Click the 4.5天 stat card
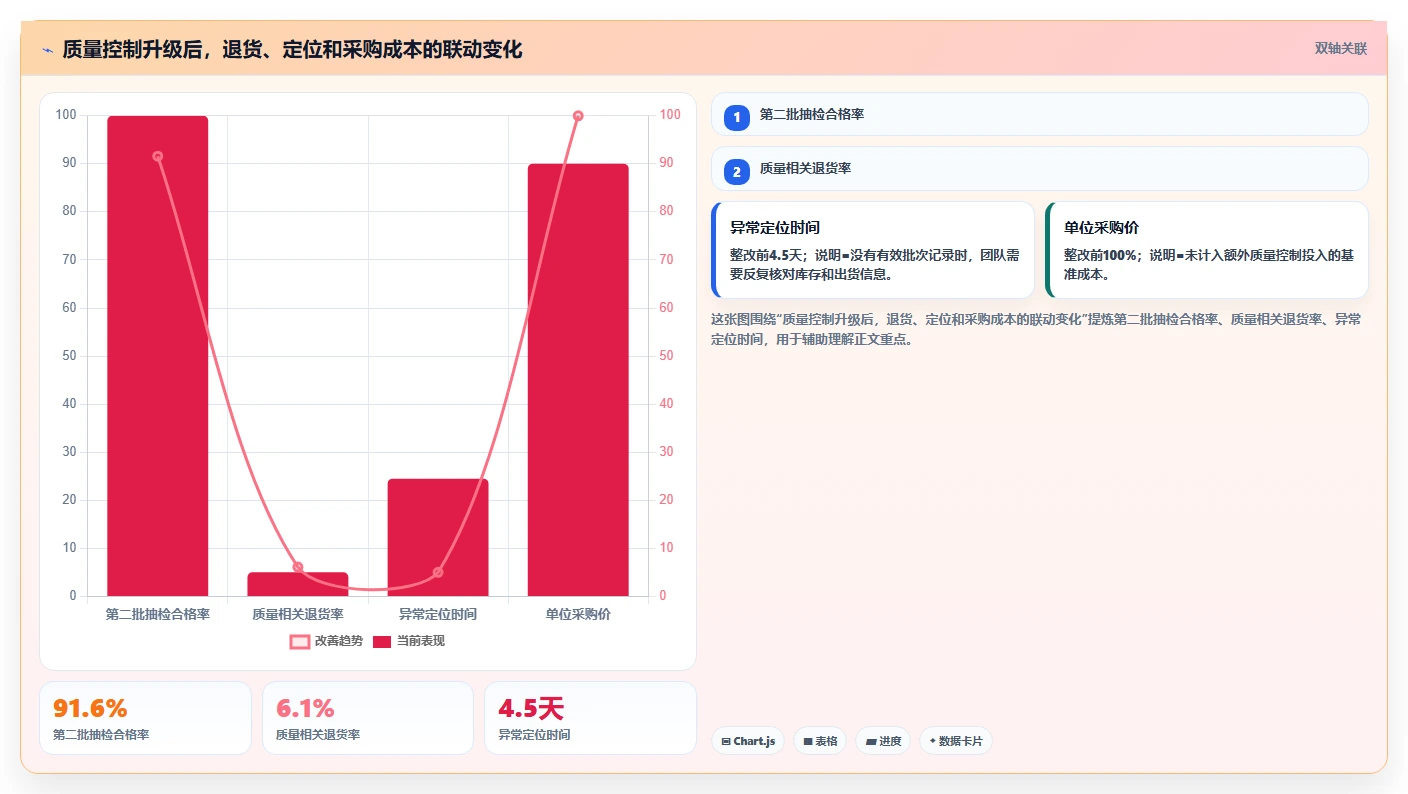Viewport: 1408px width, 794px height. pos(590,718)
